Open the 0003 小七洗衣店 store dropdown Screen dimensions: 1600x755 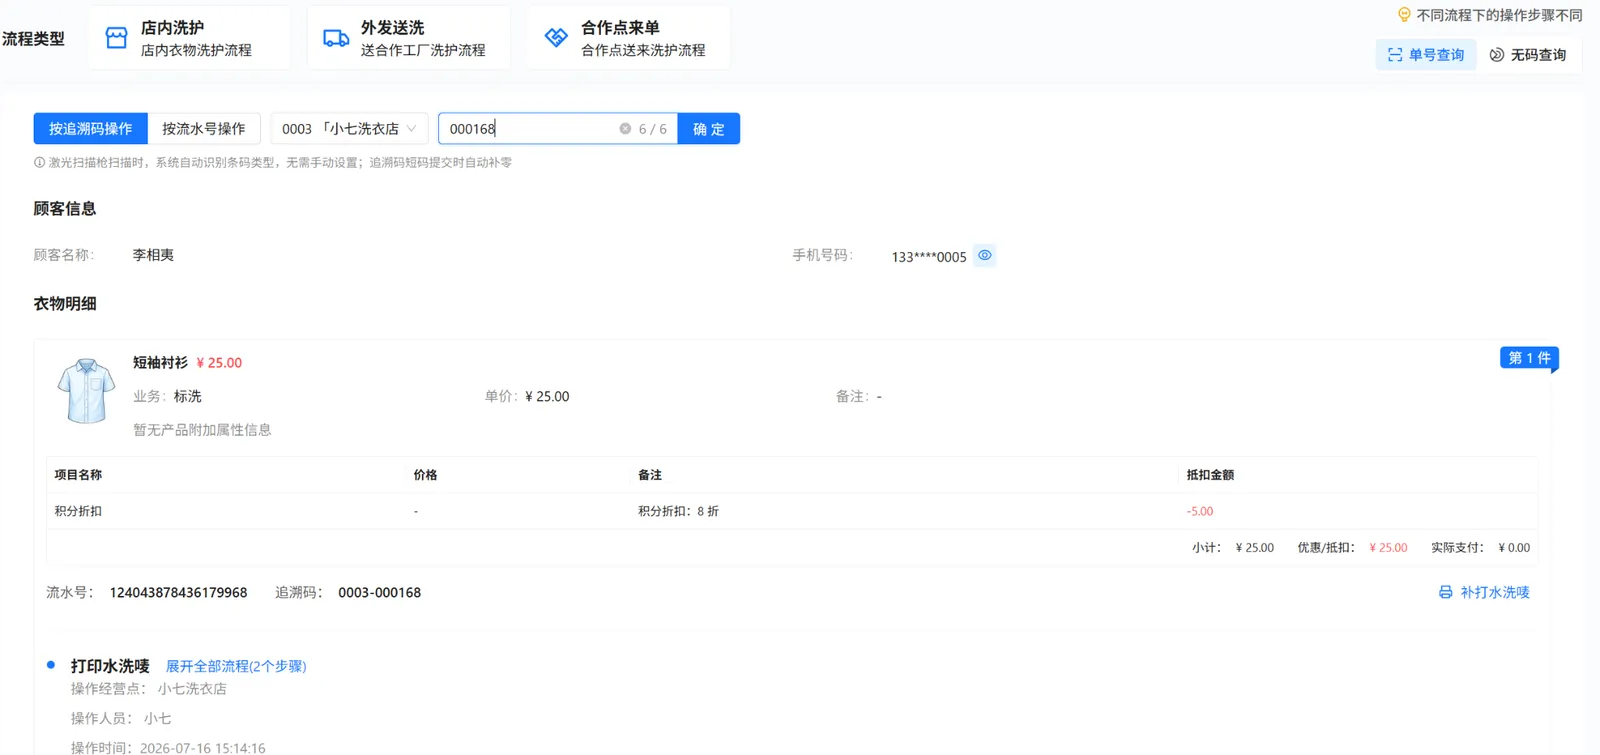[349, 129]
